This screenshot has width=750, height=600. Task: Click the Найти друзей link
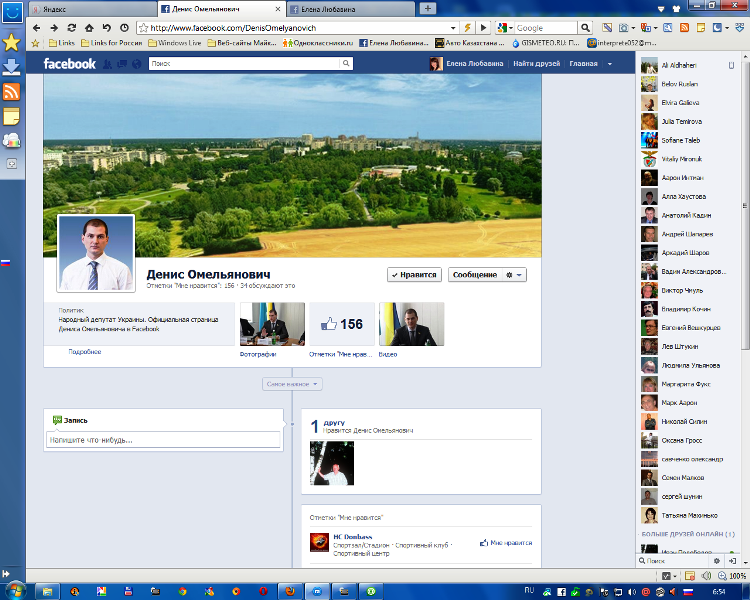click(x=536, y=64)
